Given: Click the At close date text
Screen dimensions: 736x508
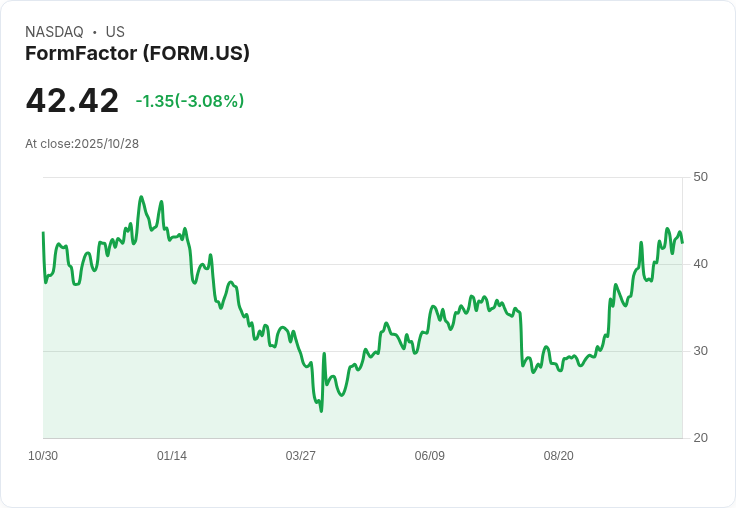Looking at the screenshot, I should [82, 143].
